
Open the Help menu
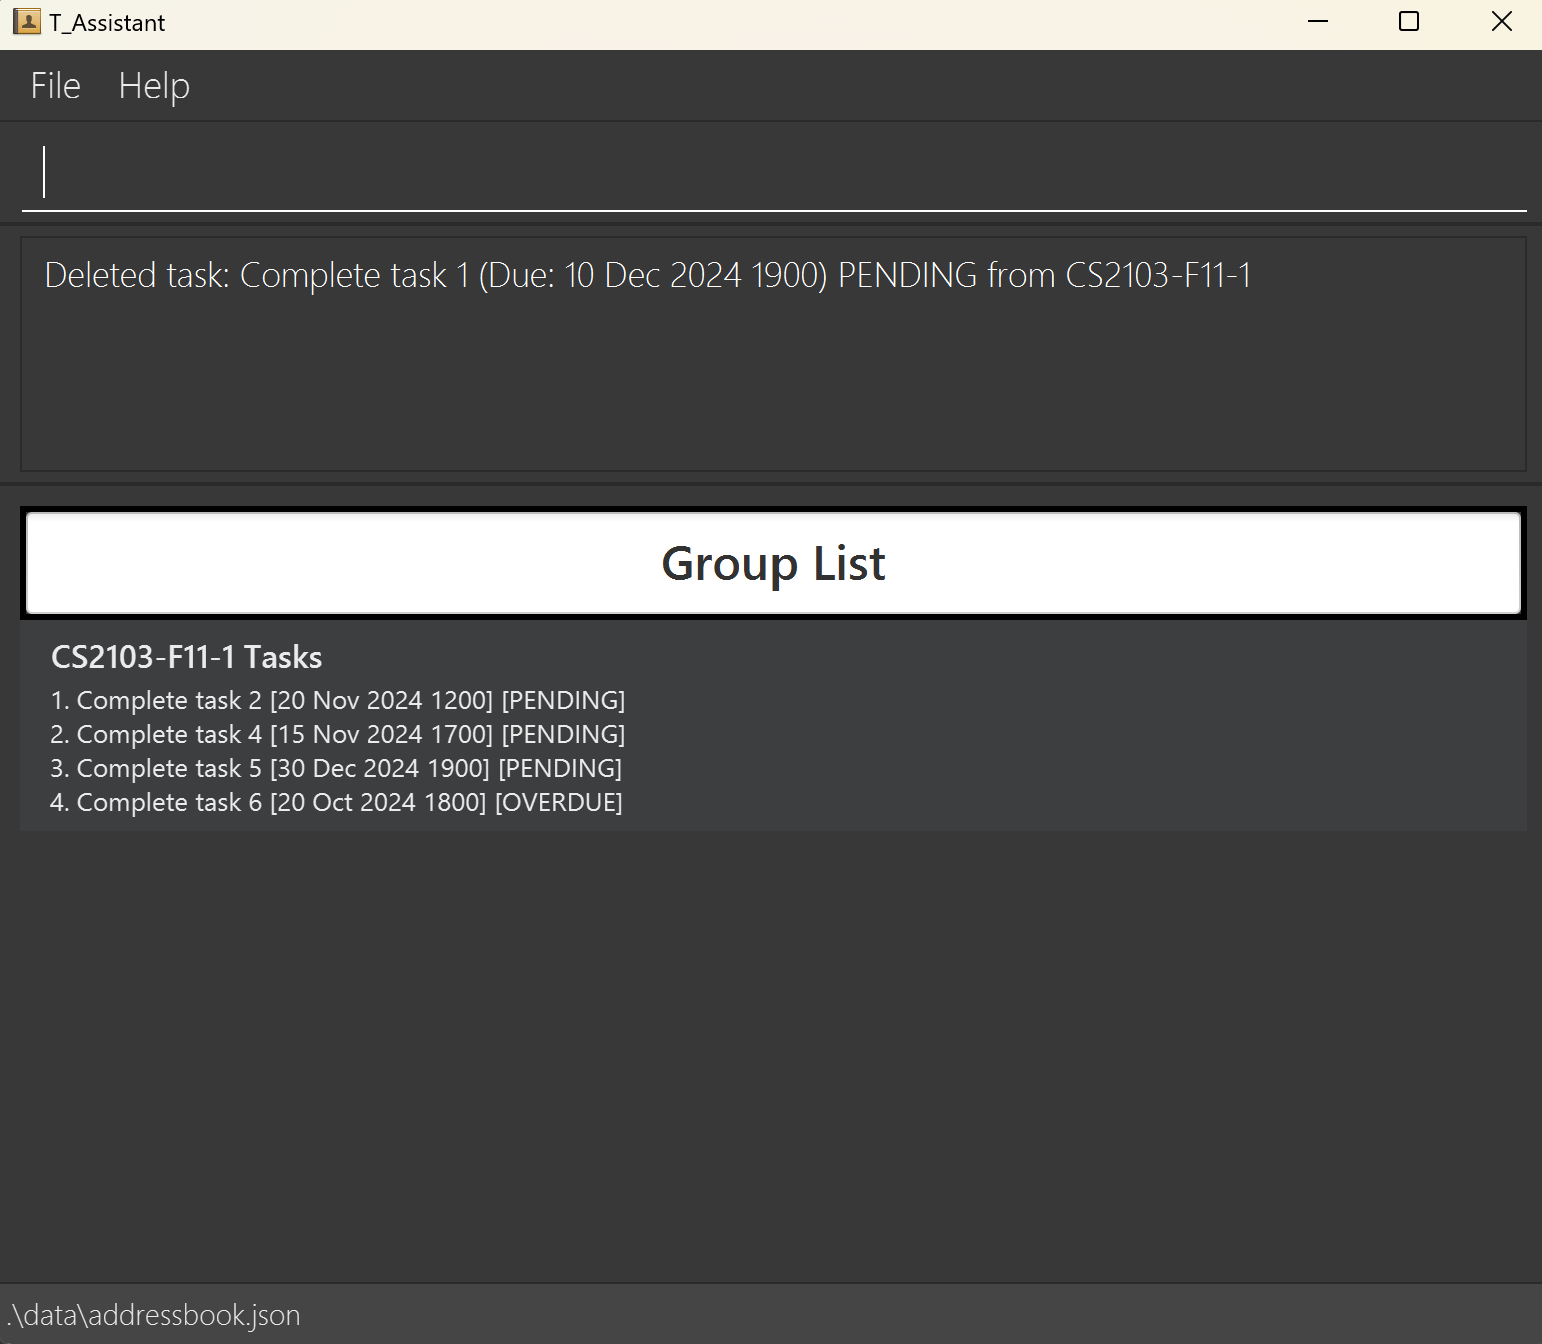pos(153,86)
